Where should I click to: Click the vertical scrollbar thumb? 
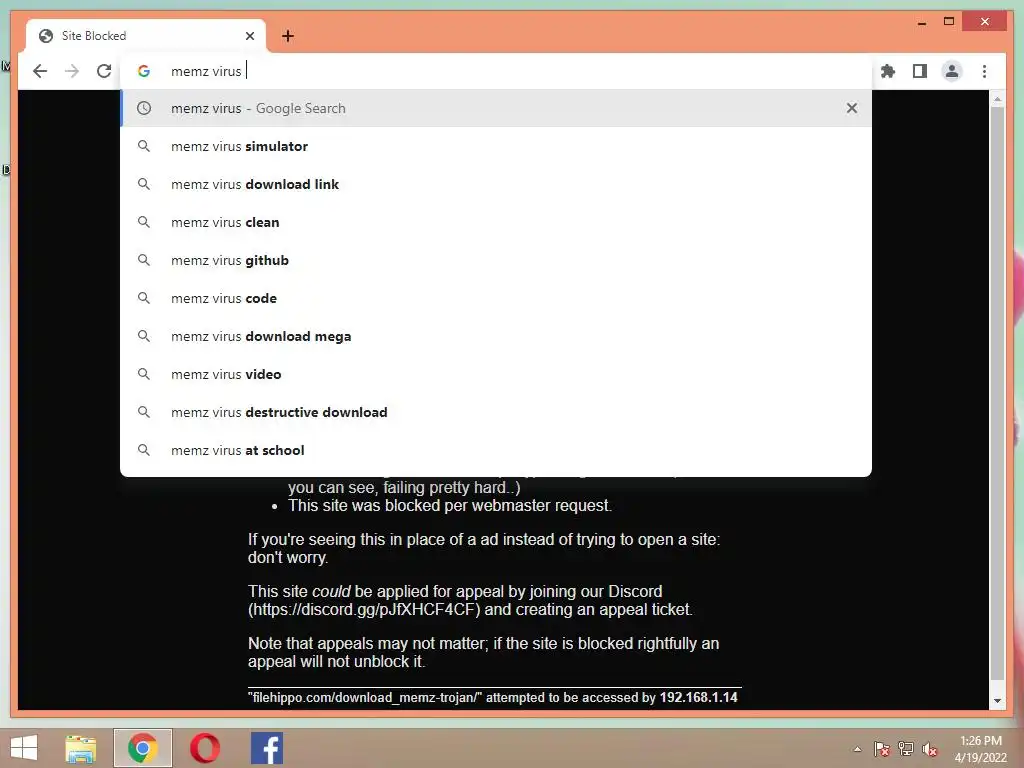tap(997, 393)
